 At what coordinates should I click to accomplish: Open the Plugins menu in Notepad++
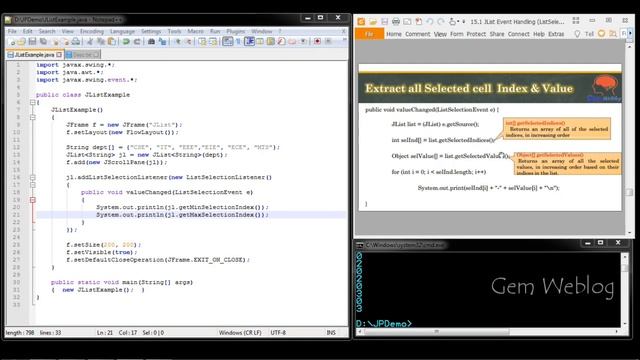[236, 31]
